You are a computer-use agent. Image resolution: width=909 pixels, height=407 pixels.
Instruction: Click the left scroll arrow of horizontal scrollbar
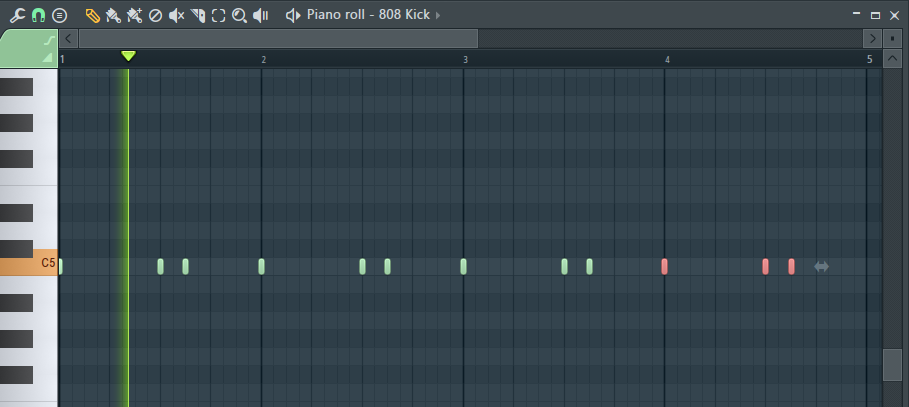pyautogui.click(x=68, y=39)
